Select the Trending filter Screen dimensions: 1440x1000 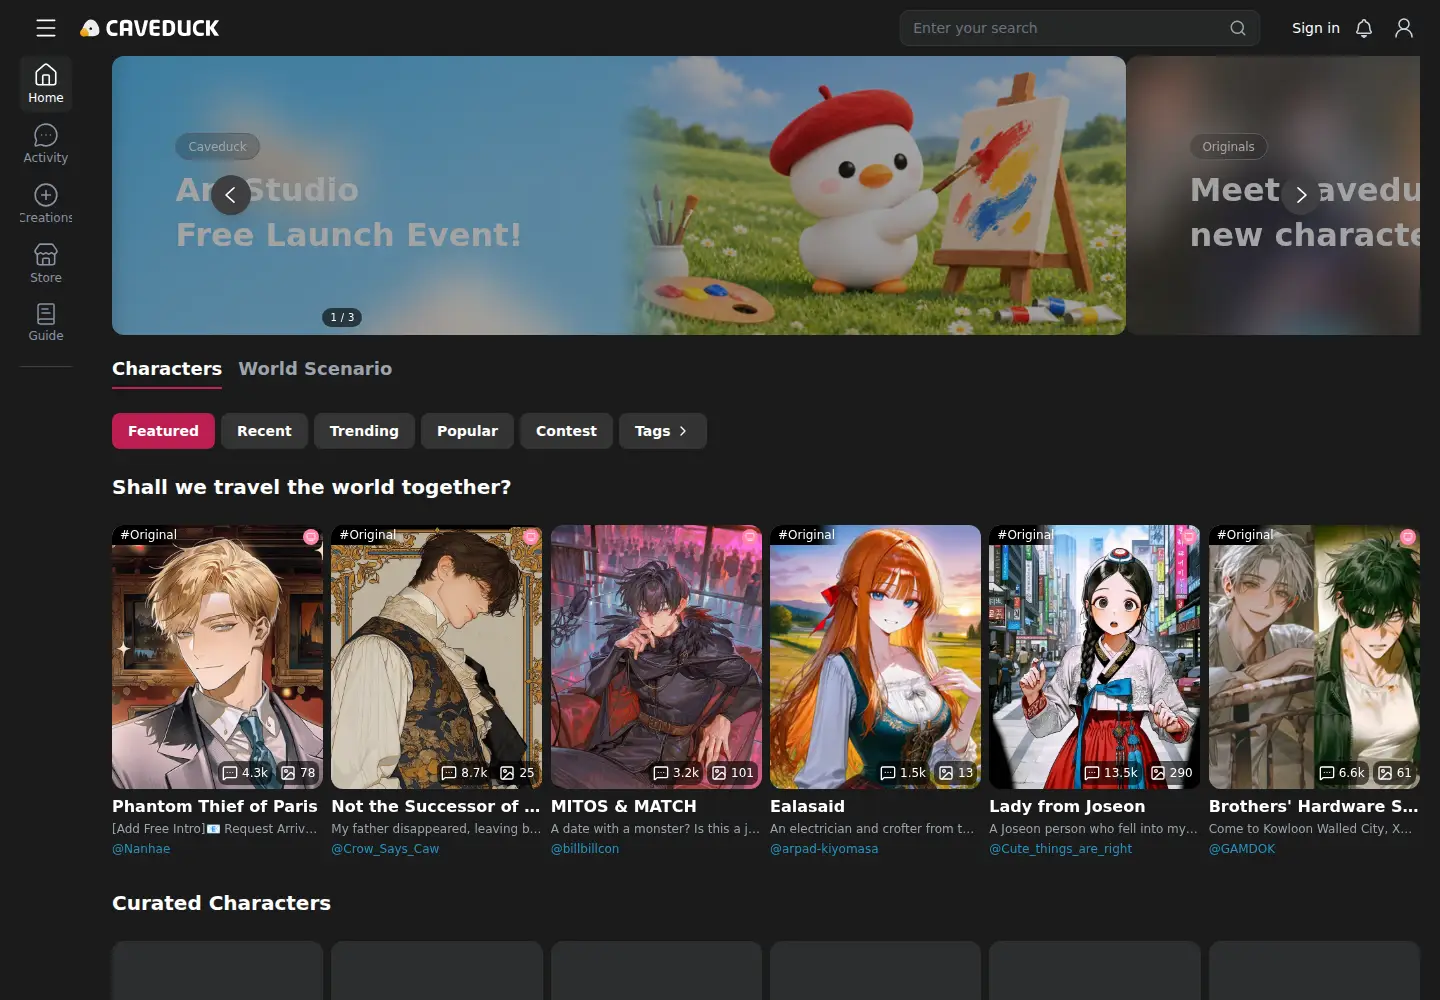tap(364, 431)
